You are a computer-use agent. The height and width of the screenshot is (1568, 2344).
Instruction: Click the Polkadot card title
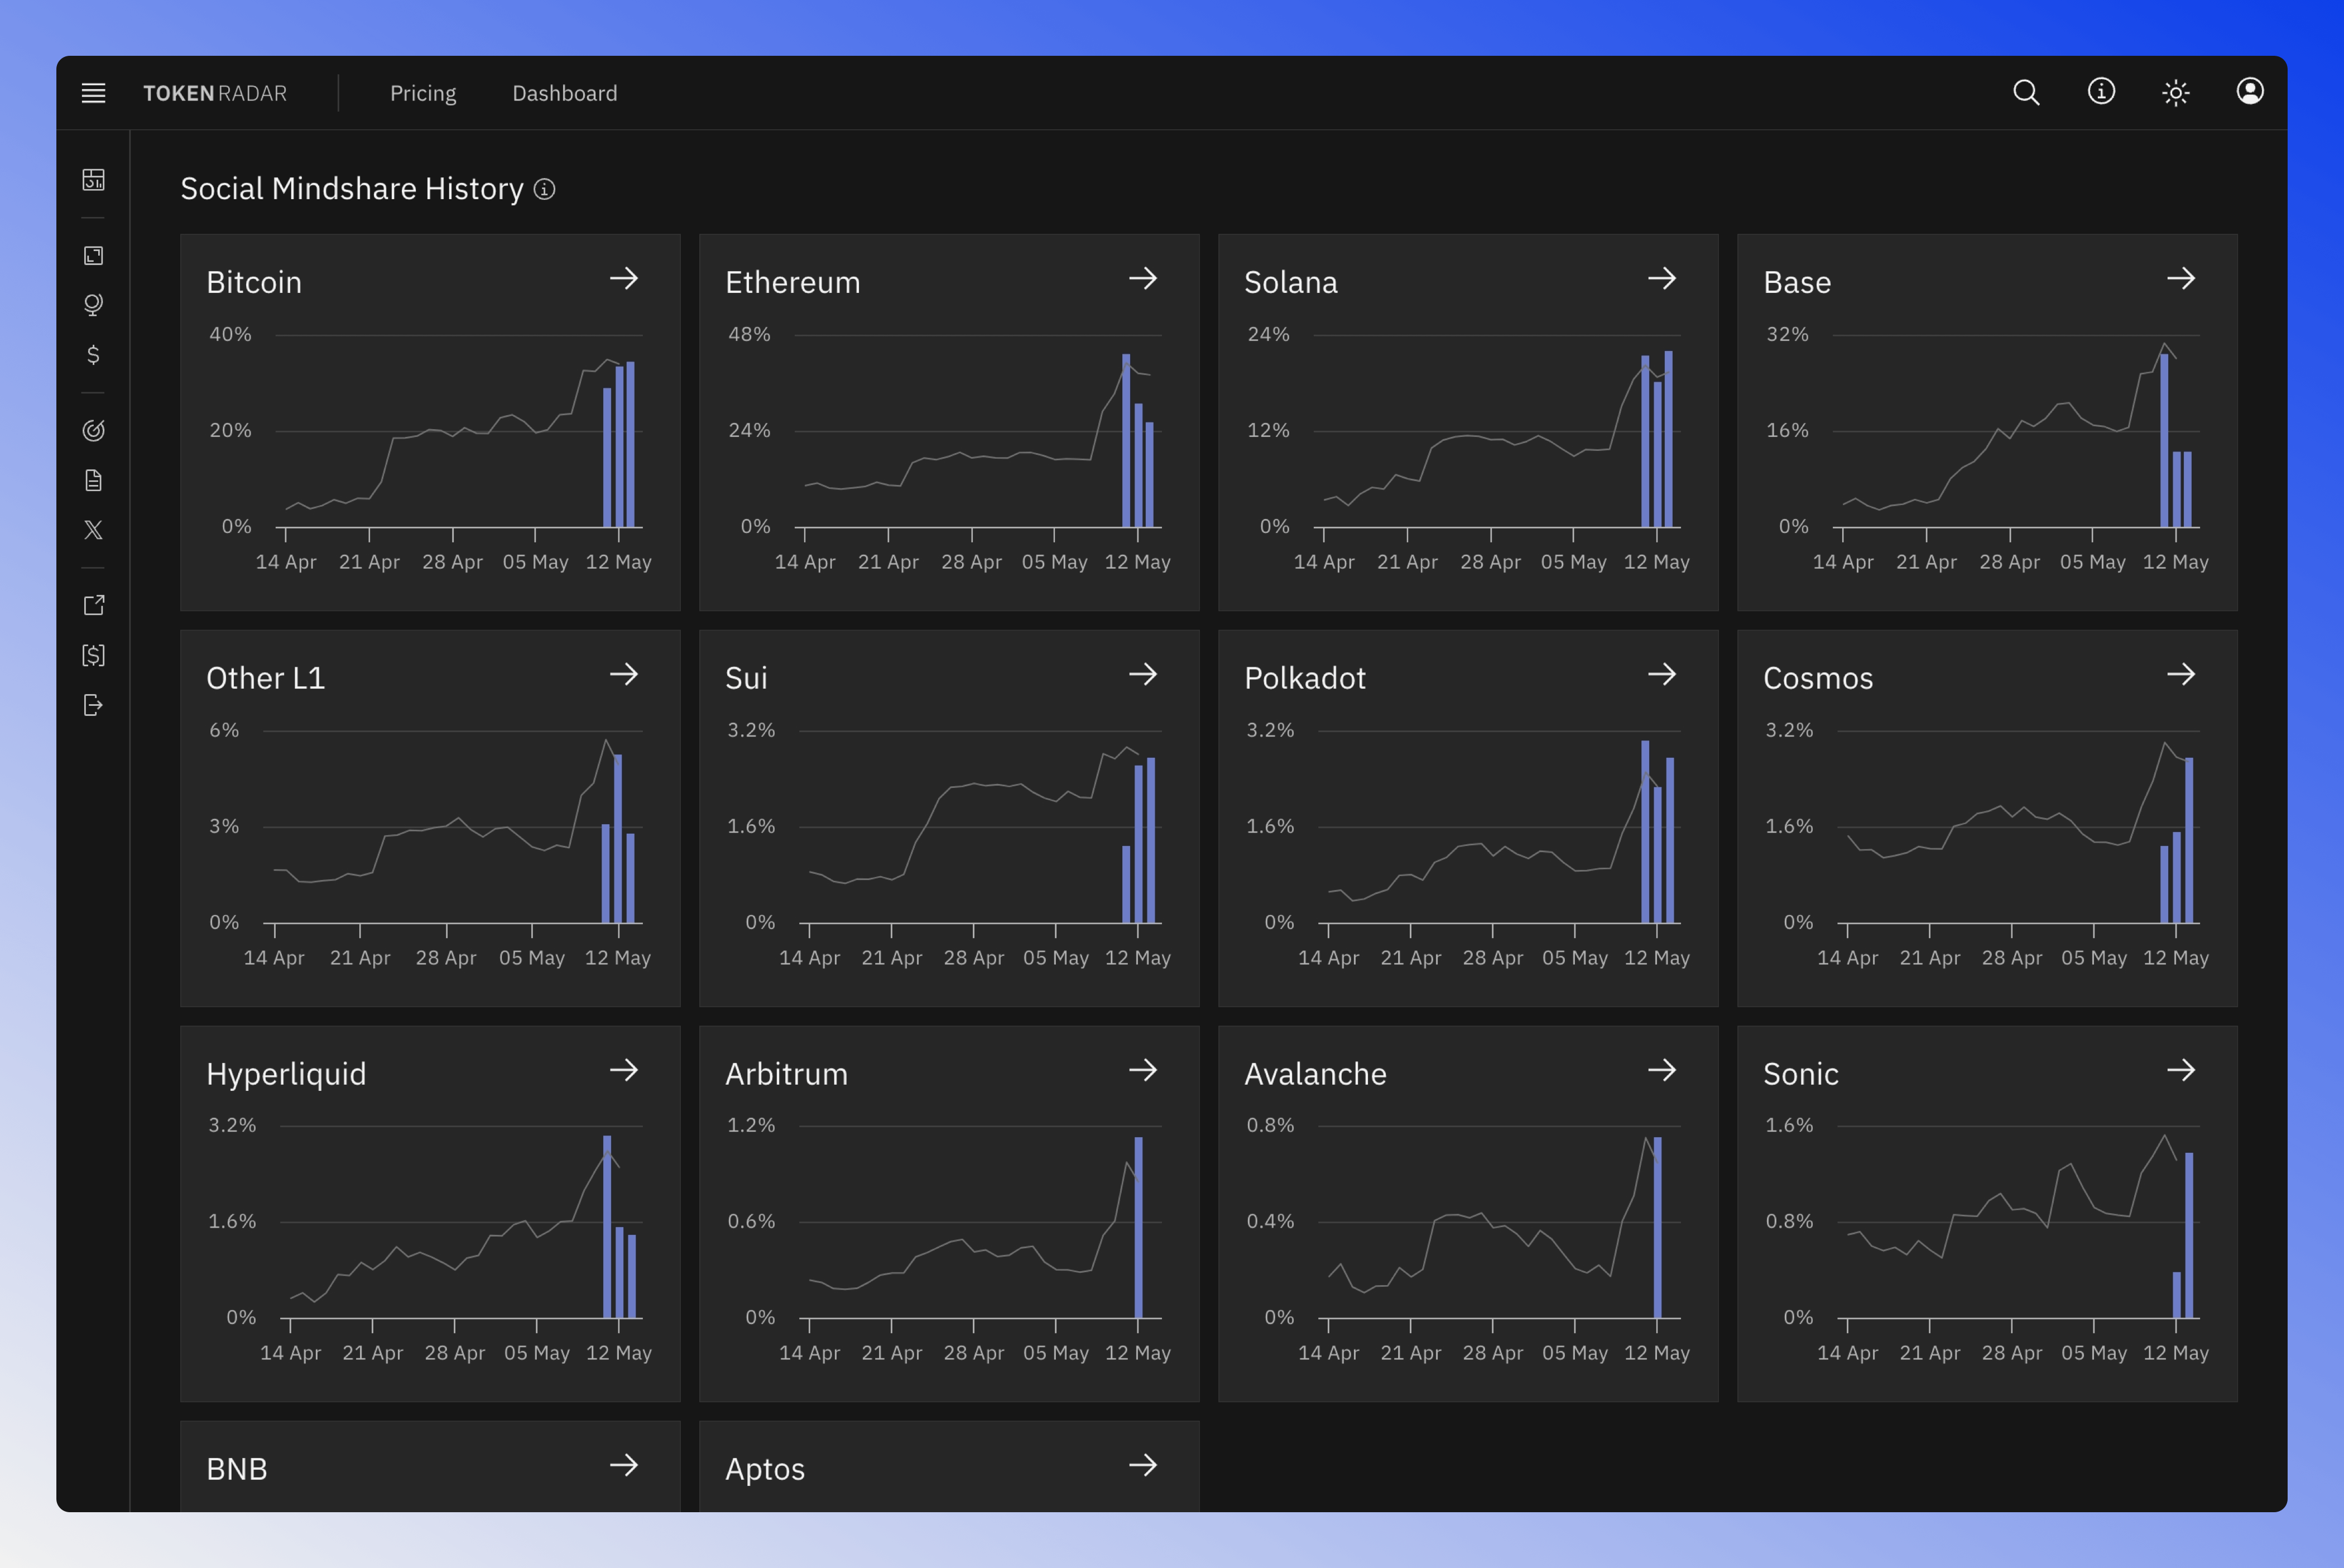(x=1304, y=679)
